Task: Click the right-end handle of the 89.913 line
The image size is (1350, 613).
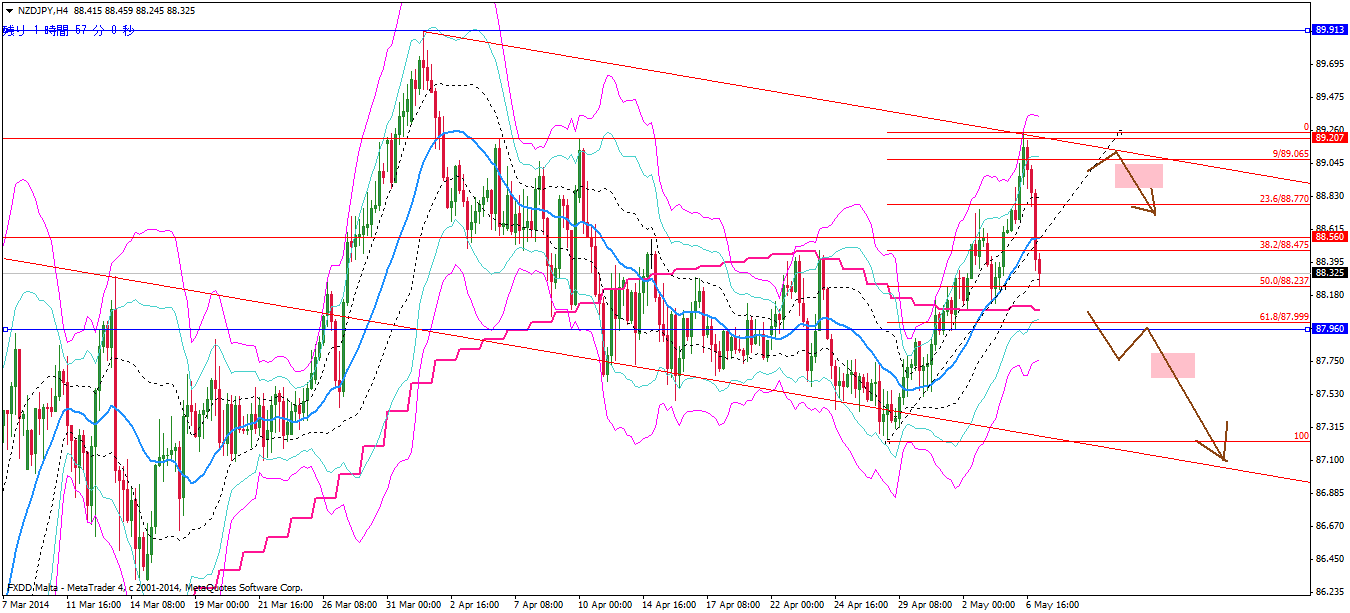Action: 1309,31
